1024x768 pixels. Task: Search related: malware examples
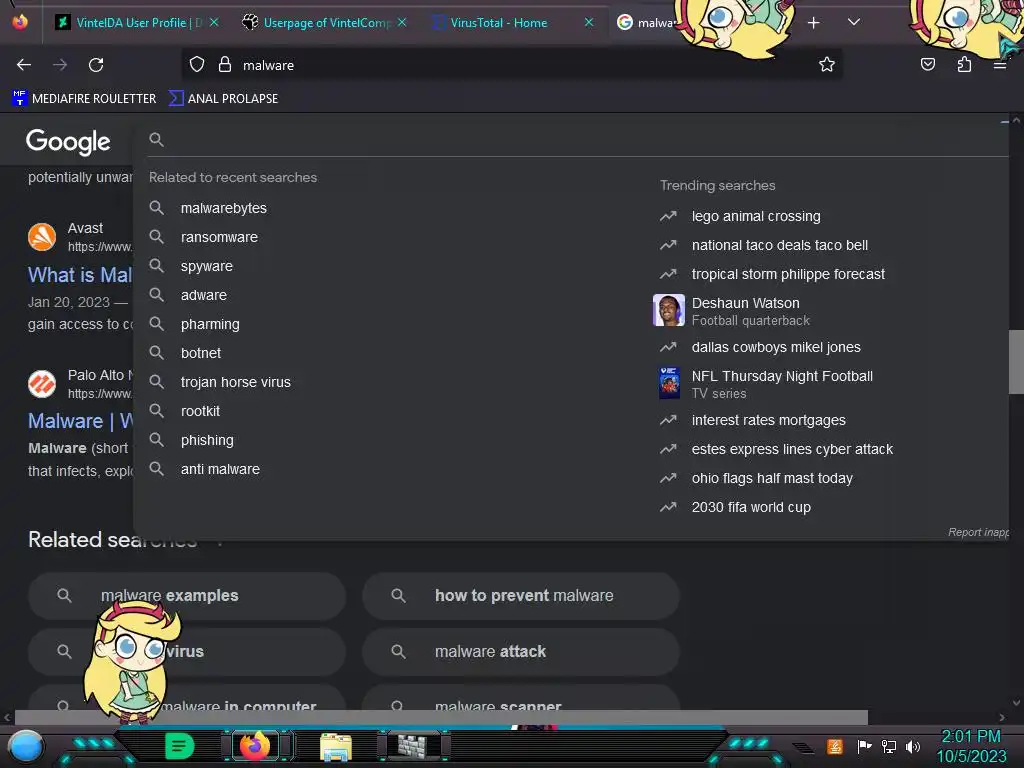pos(187,596)
